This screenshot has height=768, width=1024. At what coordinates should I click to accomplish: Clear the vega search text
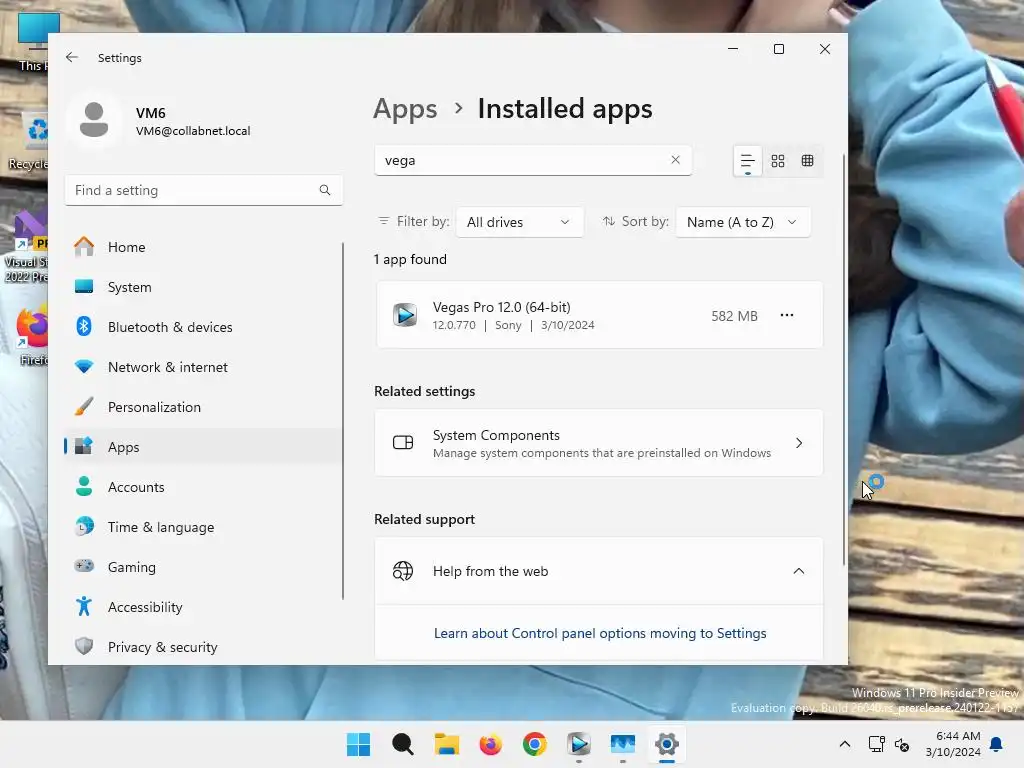click(x=675, y=160)
